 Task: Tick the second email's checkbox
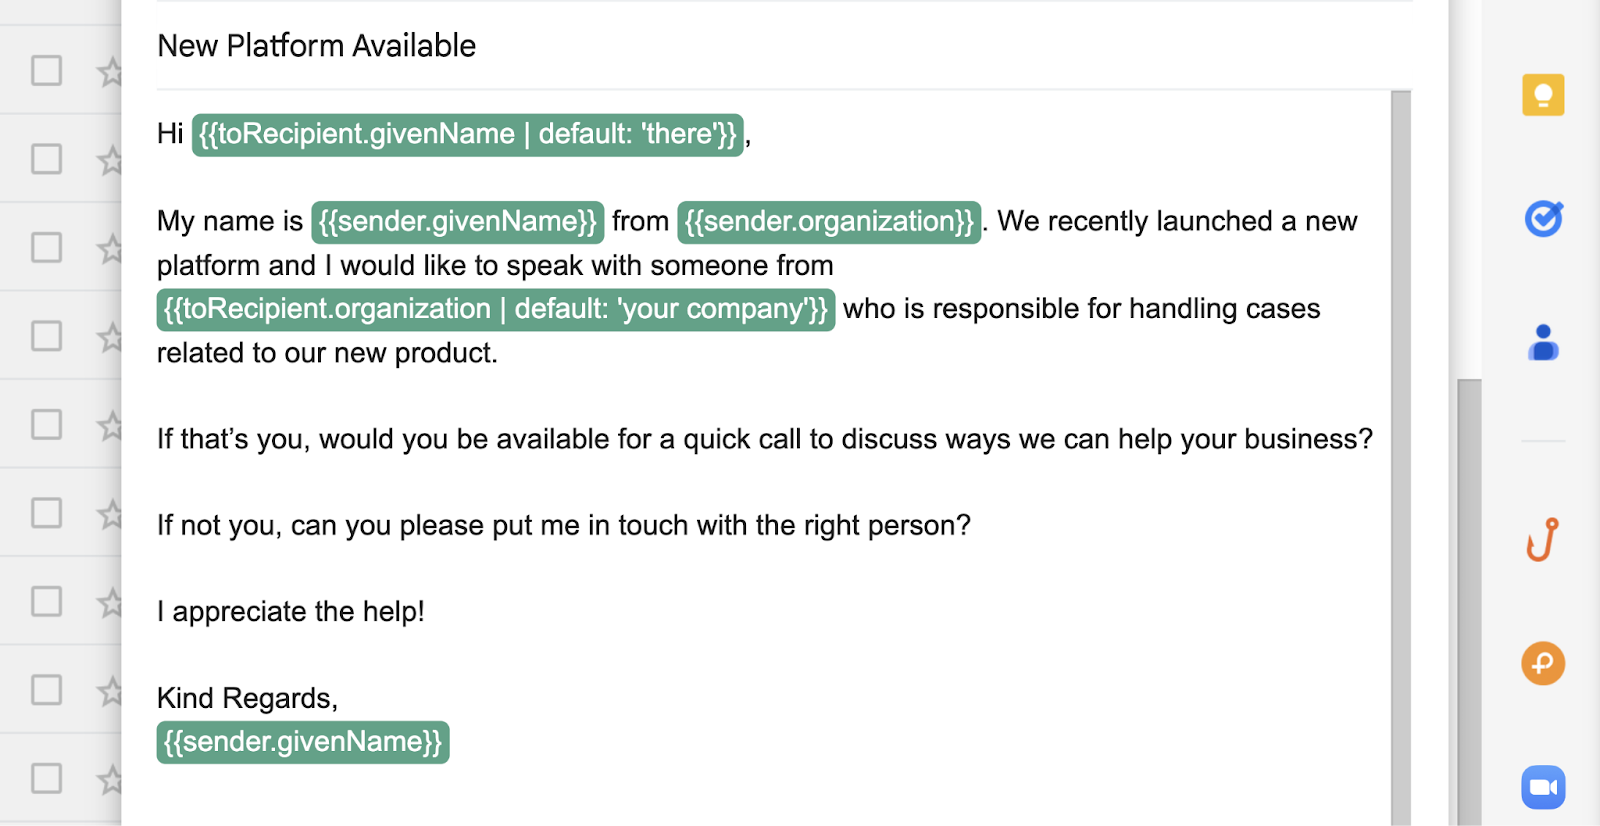(x=45, y=158)
